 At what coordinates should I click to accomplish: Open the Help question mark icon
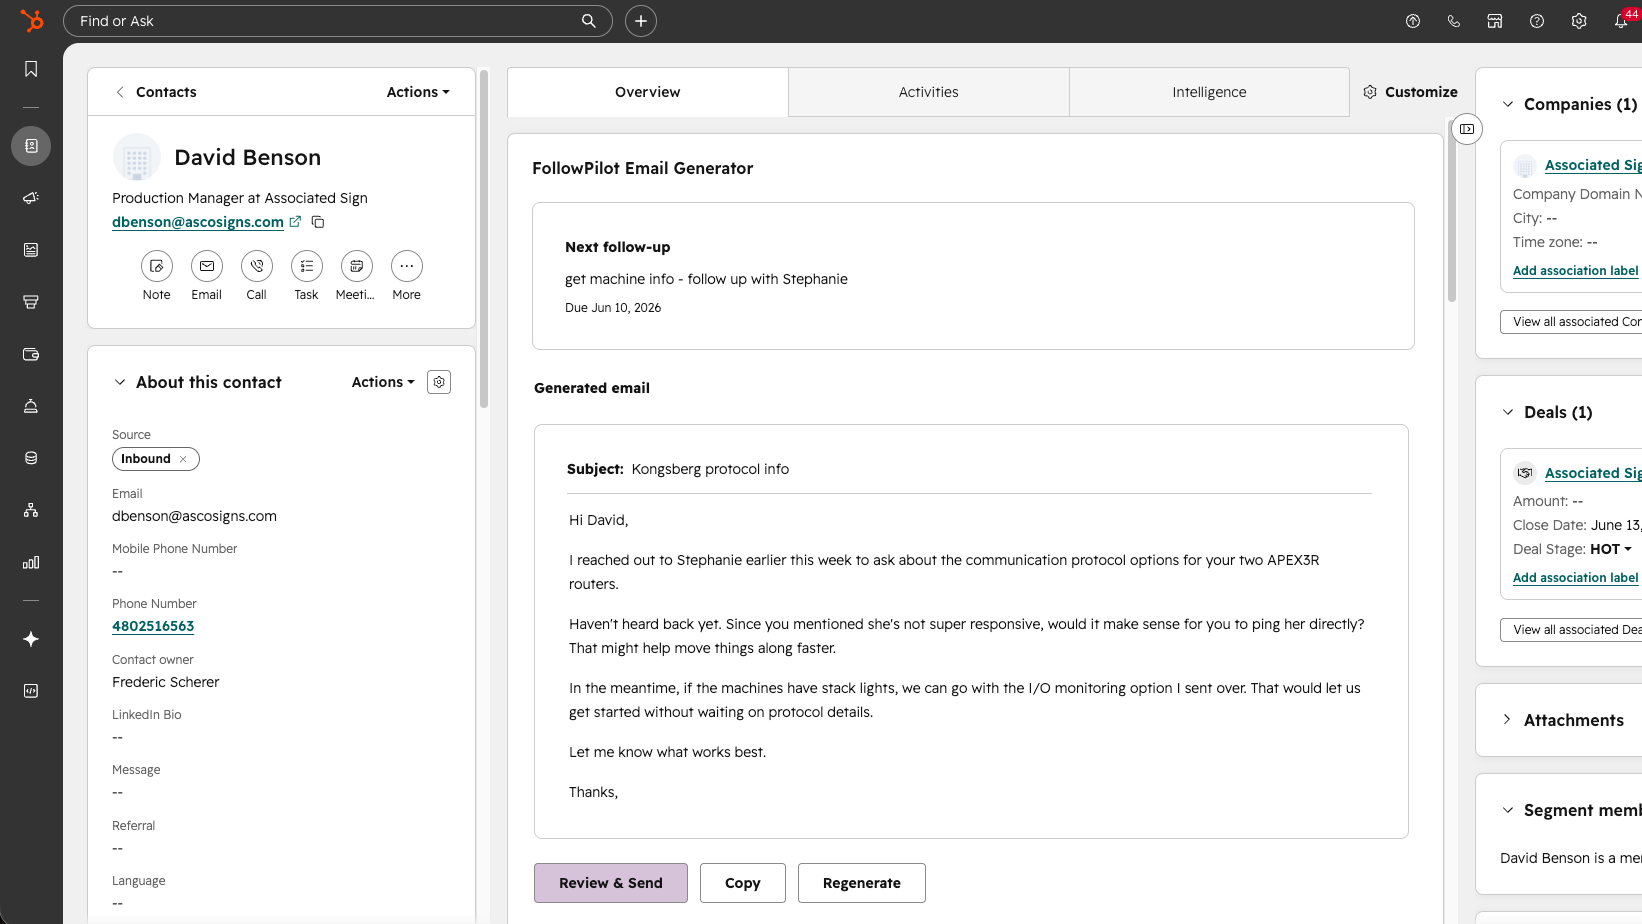[x=1537, y=21]
